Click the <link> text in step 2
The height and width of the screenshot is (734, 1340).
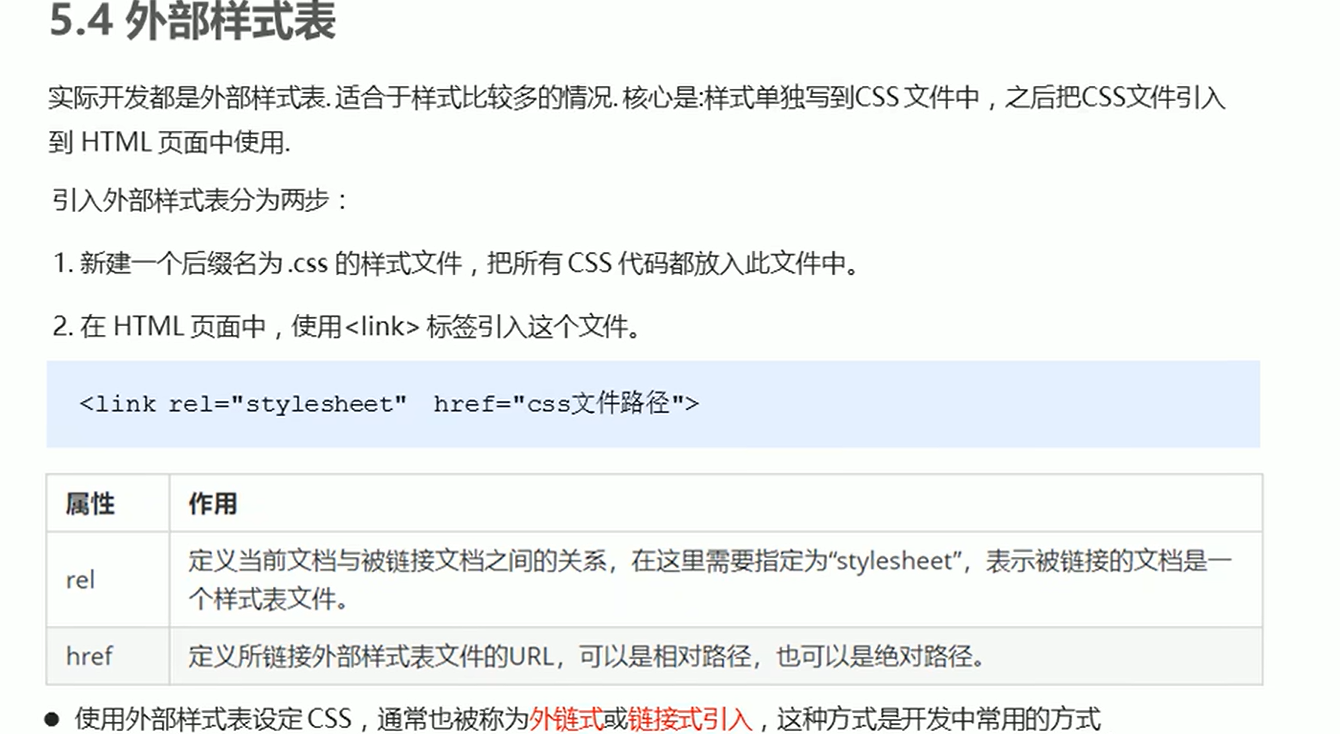pos(382,327)
